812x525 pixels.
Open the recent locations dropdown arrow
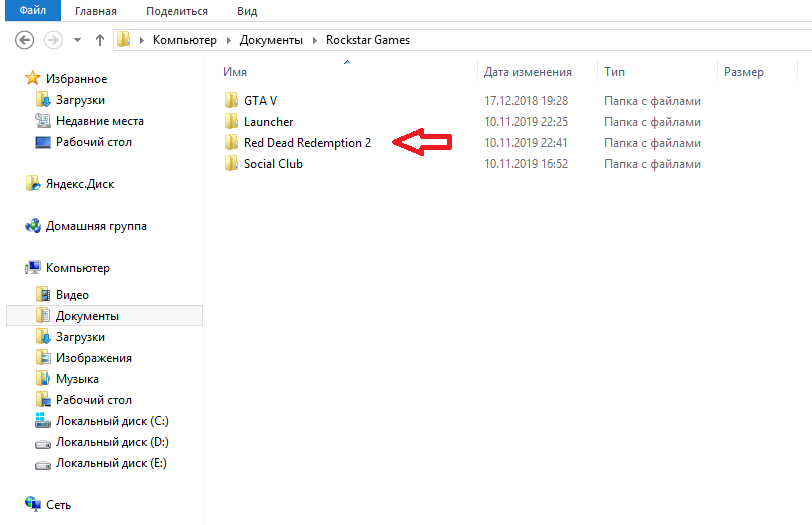coord(77,40)
